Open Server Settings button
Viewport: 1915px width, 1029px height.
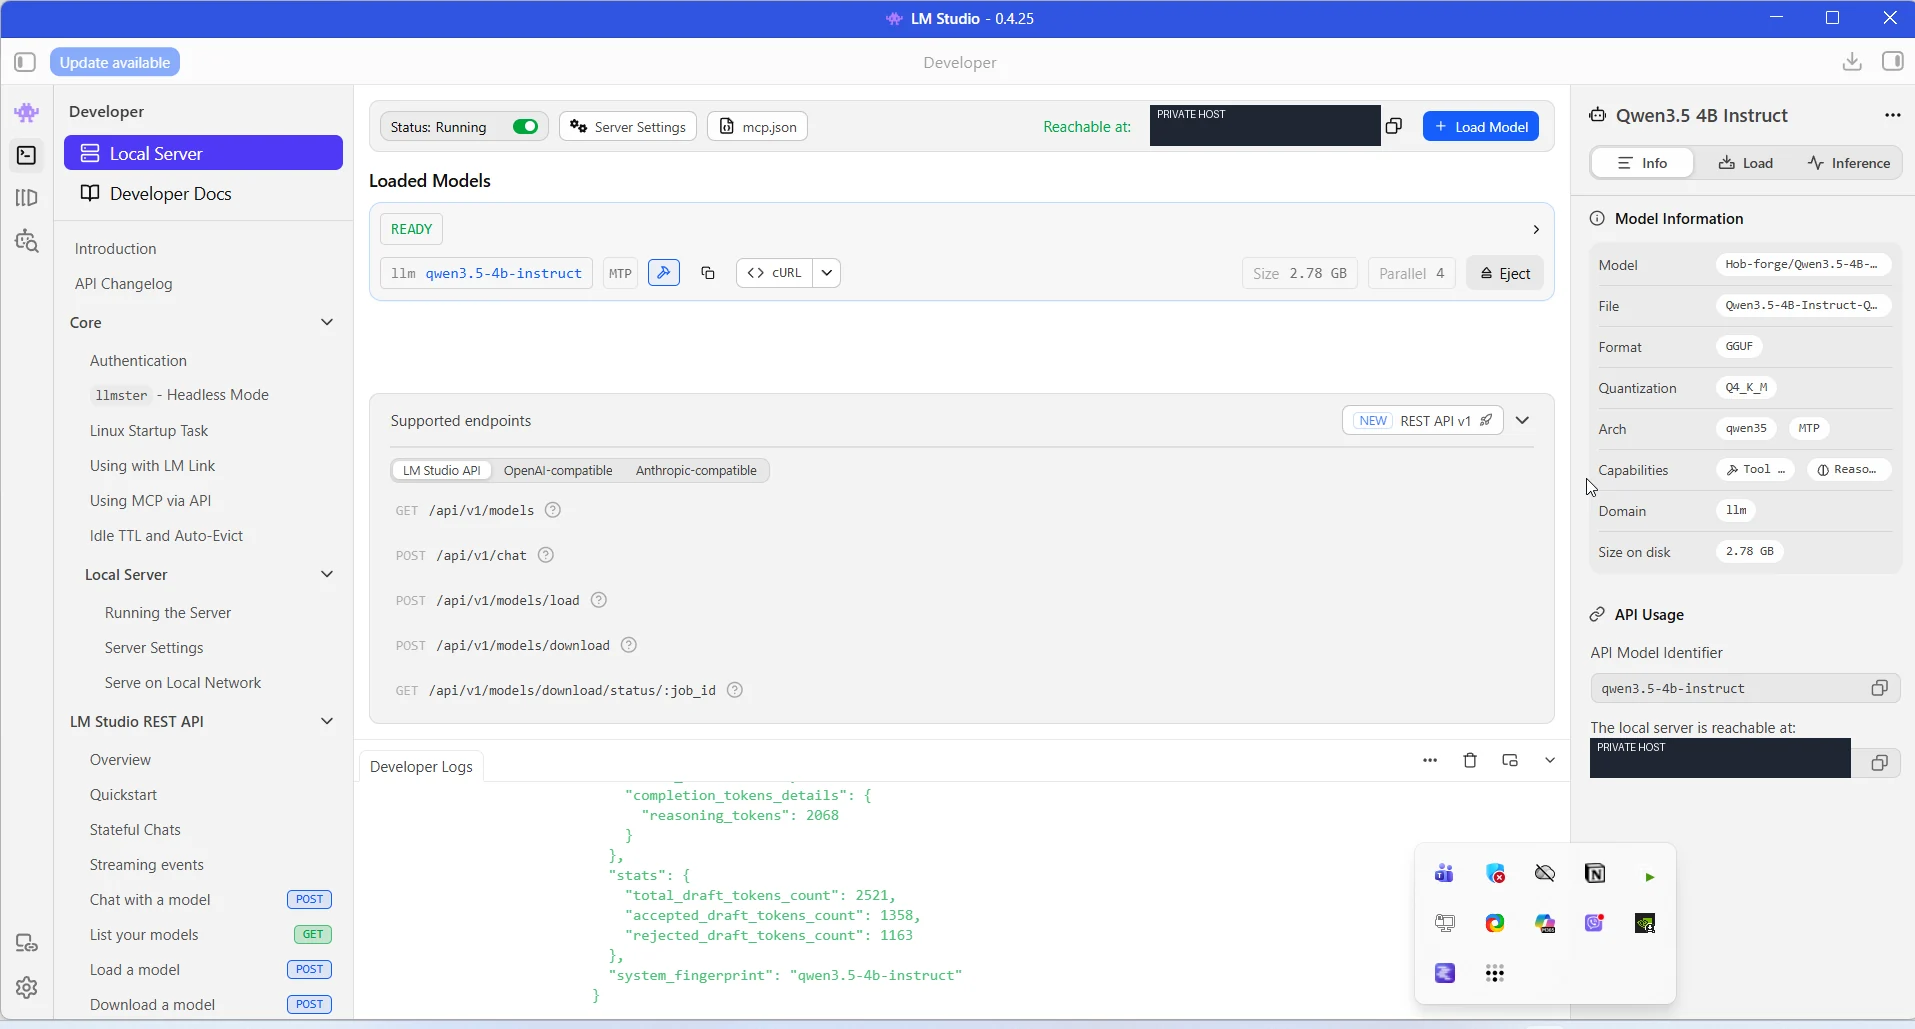pos(628,126)
